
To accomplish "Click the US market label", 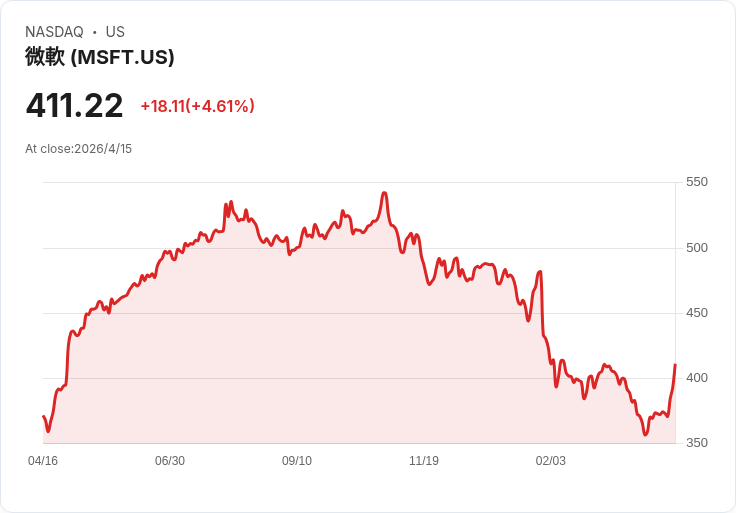I will coord(115,32).
